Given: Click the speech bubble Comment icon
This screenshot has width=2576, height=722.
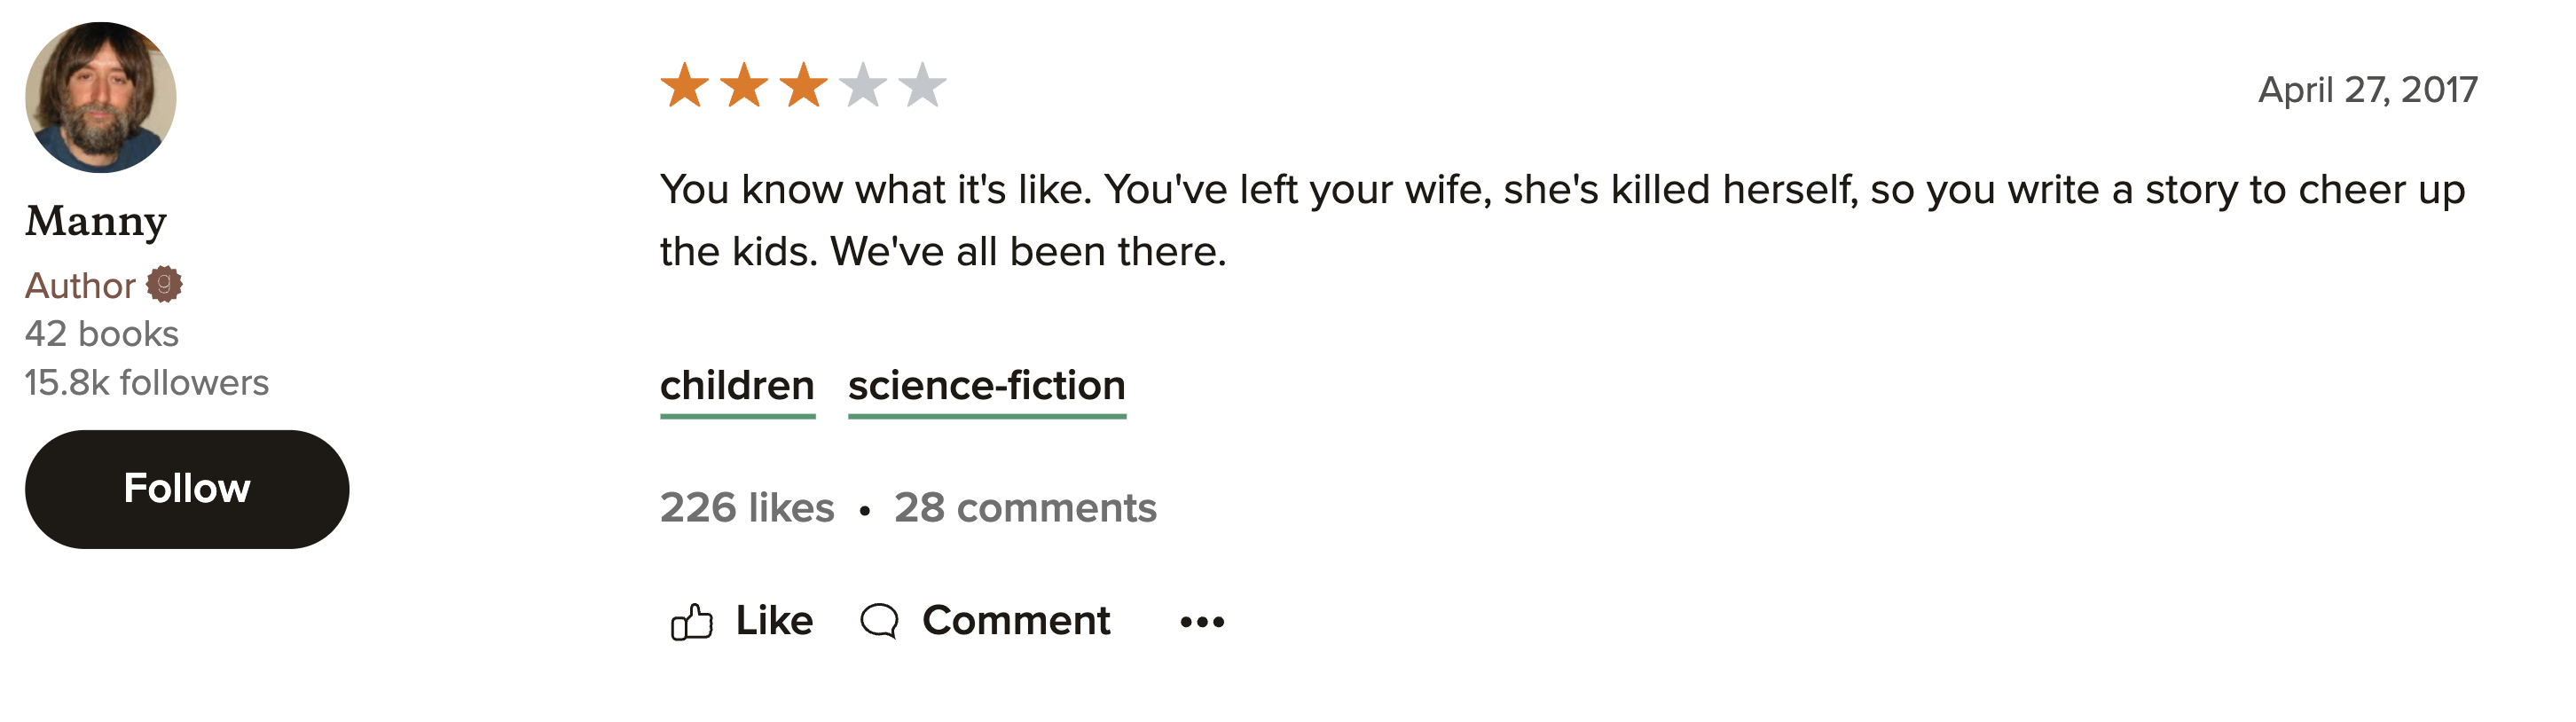Looking at the screenshot, I should tap(880, 621).
